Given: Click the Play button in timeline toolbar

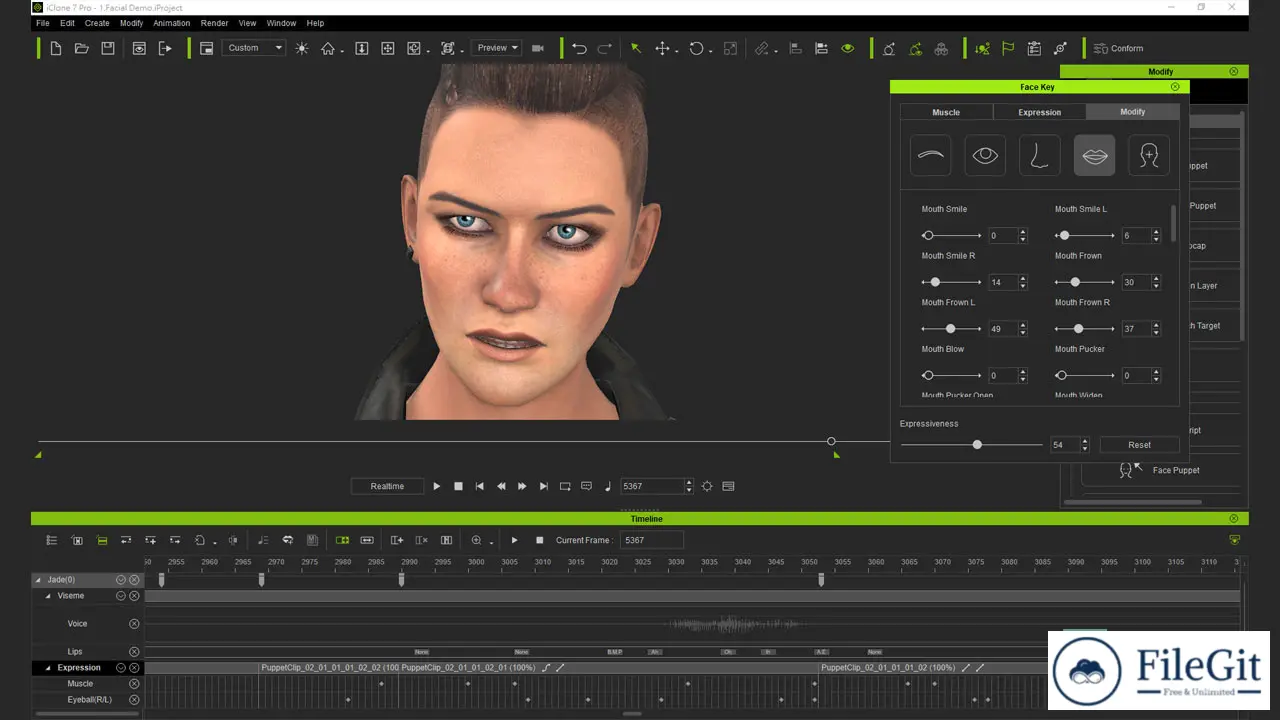Looking at the screenshot, I should pos(514,540).
